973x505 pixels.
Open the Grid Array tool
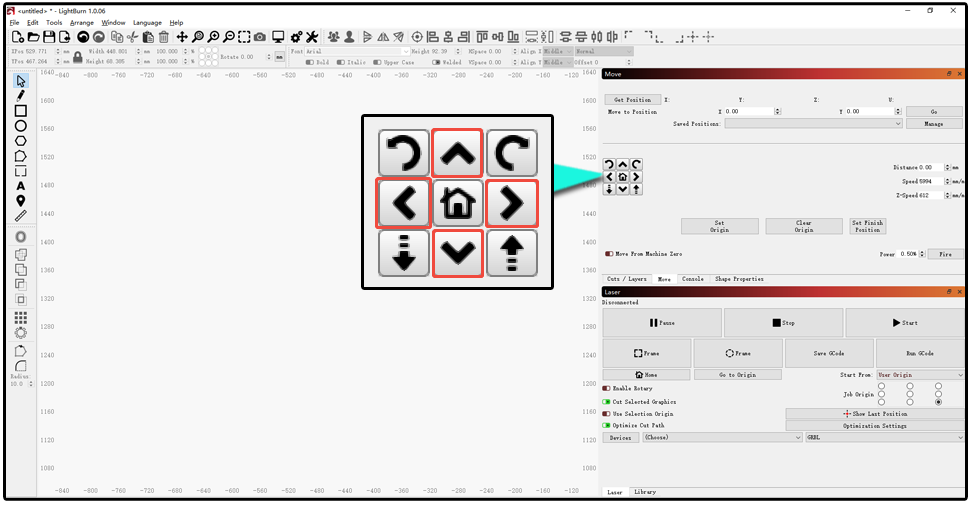pyautogui.click(x=20, y=318)
